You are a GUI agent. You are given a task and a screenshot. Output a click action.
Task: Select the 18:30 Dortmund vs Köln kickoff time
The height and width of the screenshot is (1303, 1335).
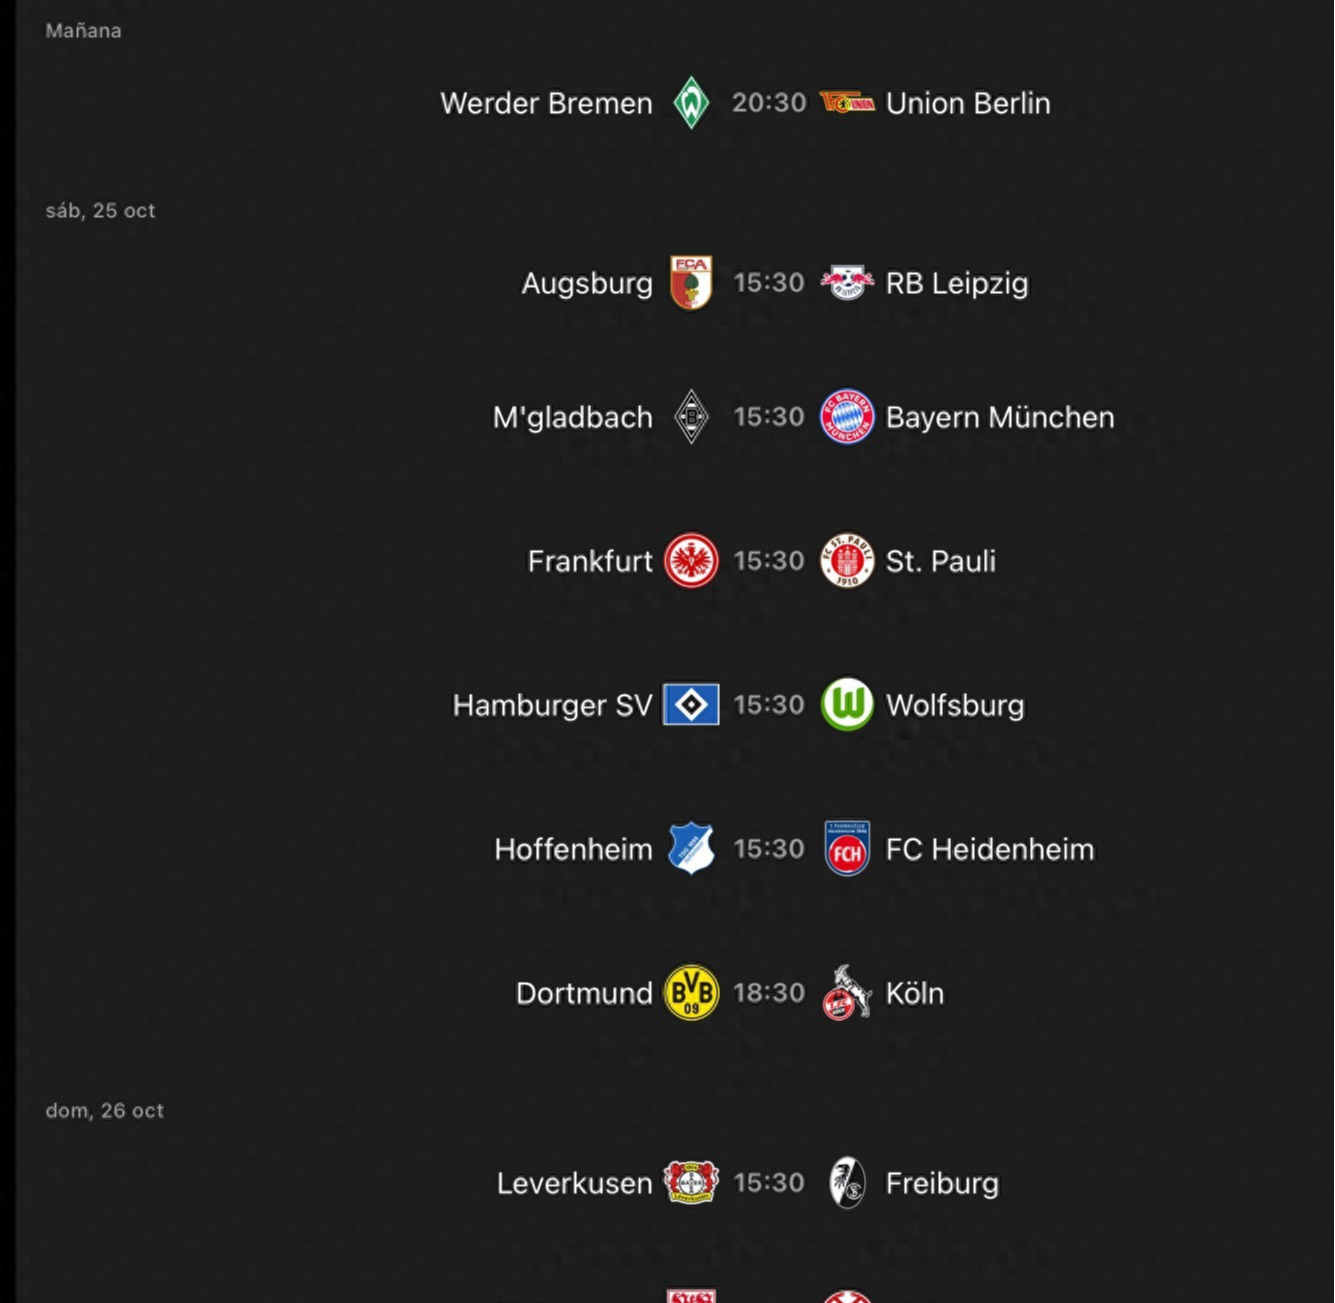coord(768,993)
